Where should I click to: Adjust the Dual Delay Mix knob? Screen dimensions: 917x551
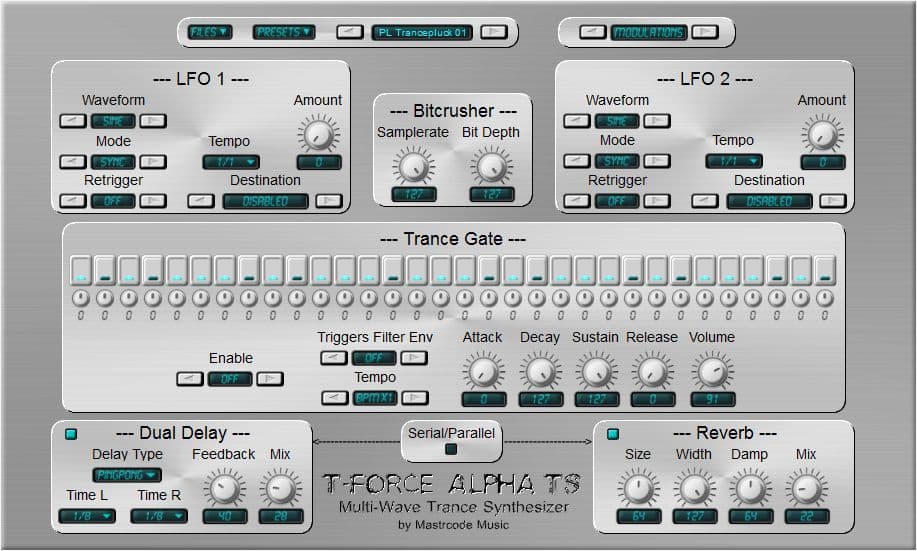click(281, 489)
